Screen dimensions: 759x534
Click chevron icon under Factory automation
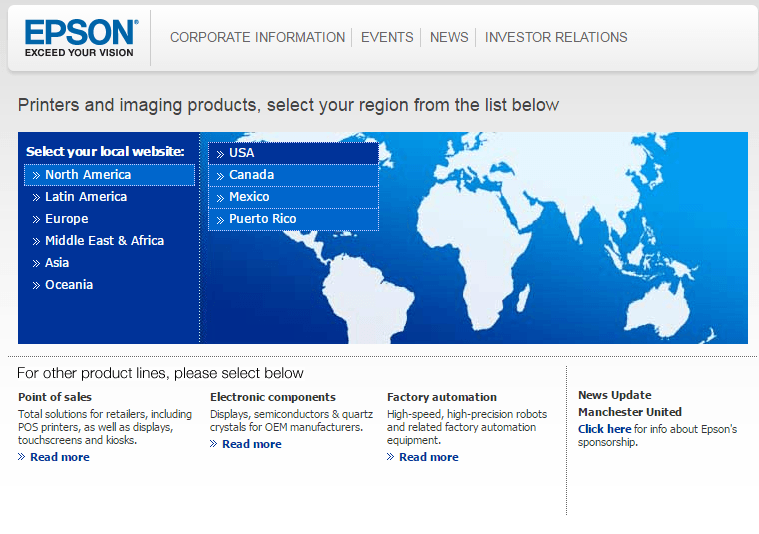point(391,457)
